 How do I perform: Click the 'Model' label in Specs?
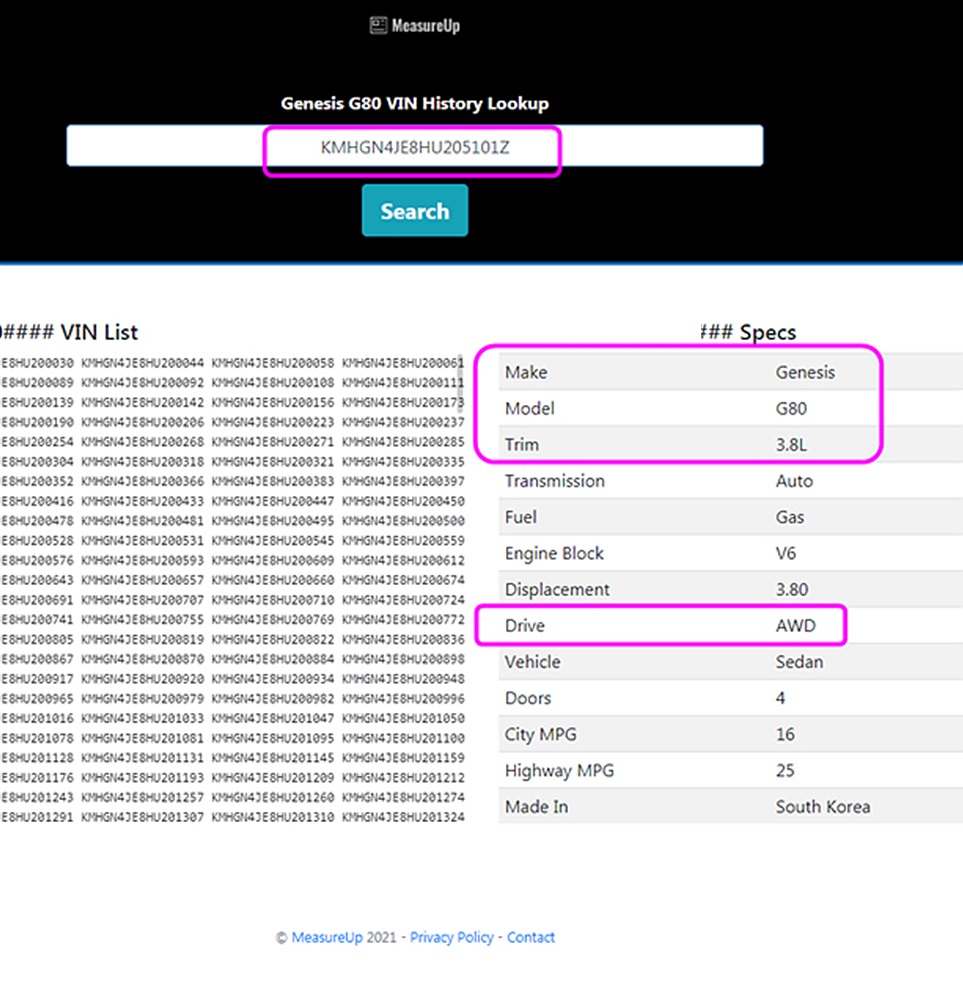tap(529, 408)
